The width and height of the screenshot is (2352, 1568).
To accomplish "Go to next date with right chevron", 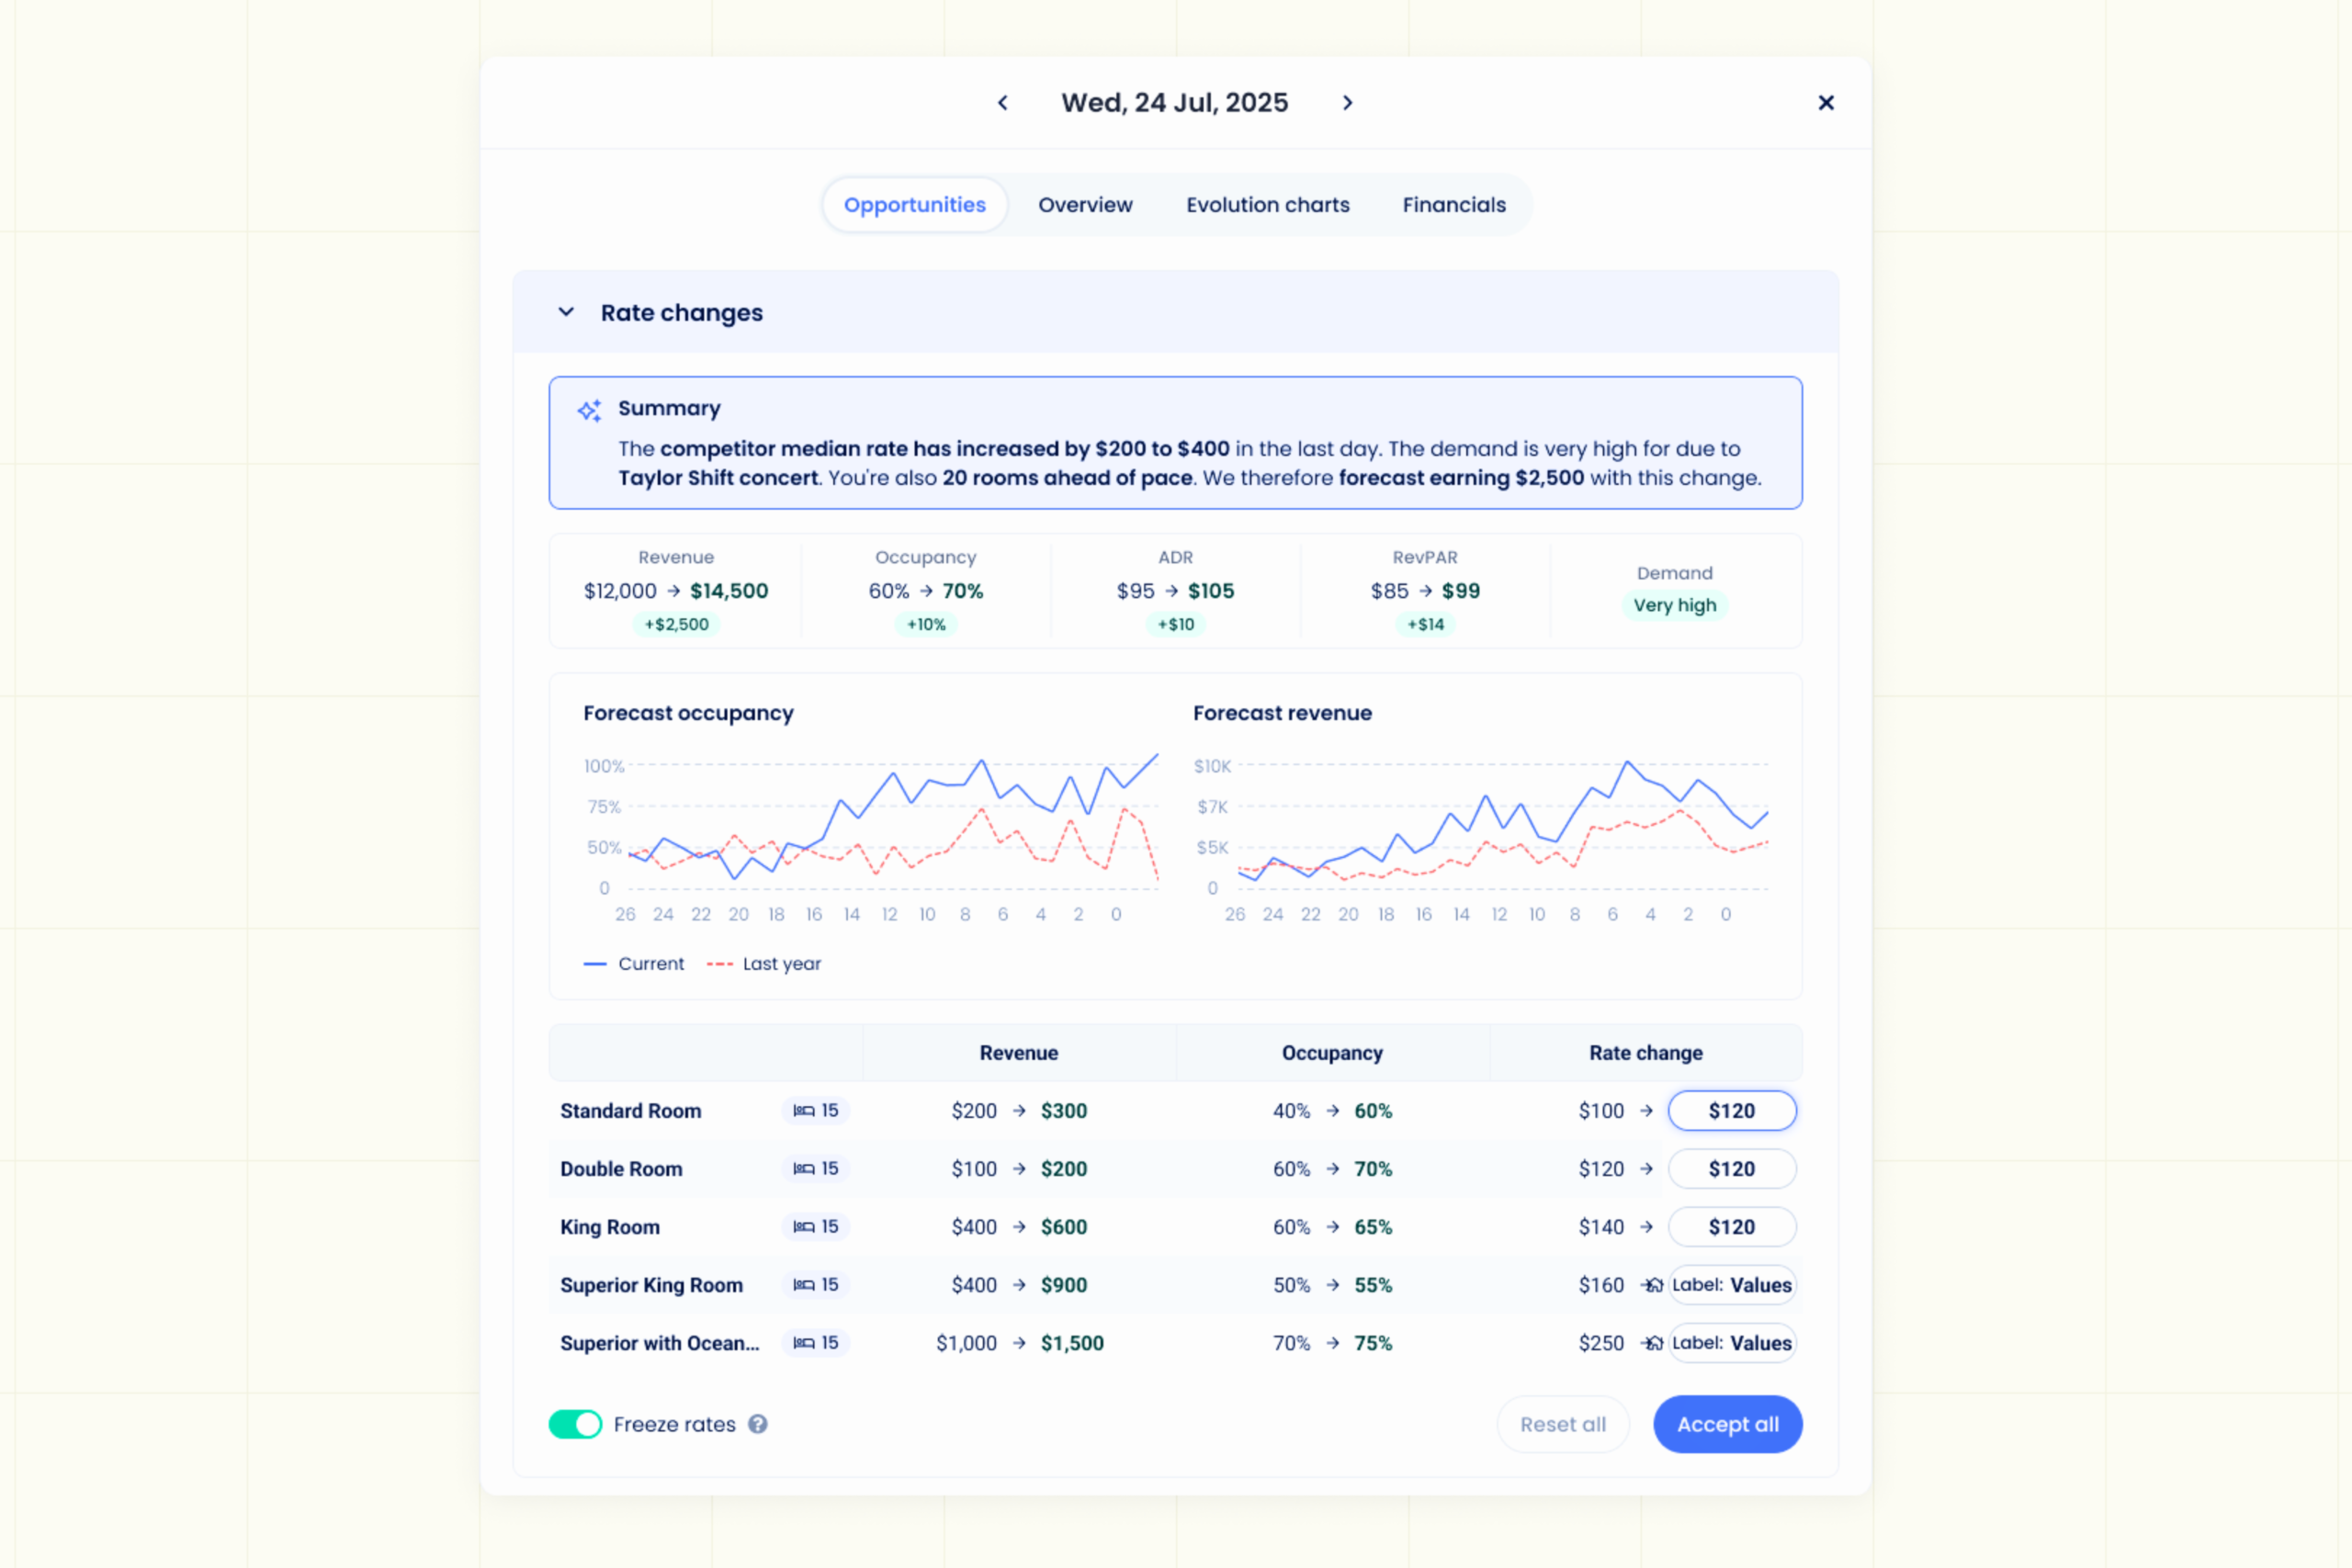I will [1347, 103].
